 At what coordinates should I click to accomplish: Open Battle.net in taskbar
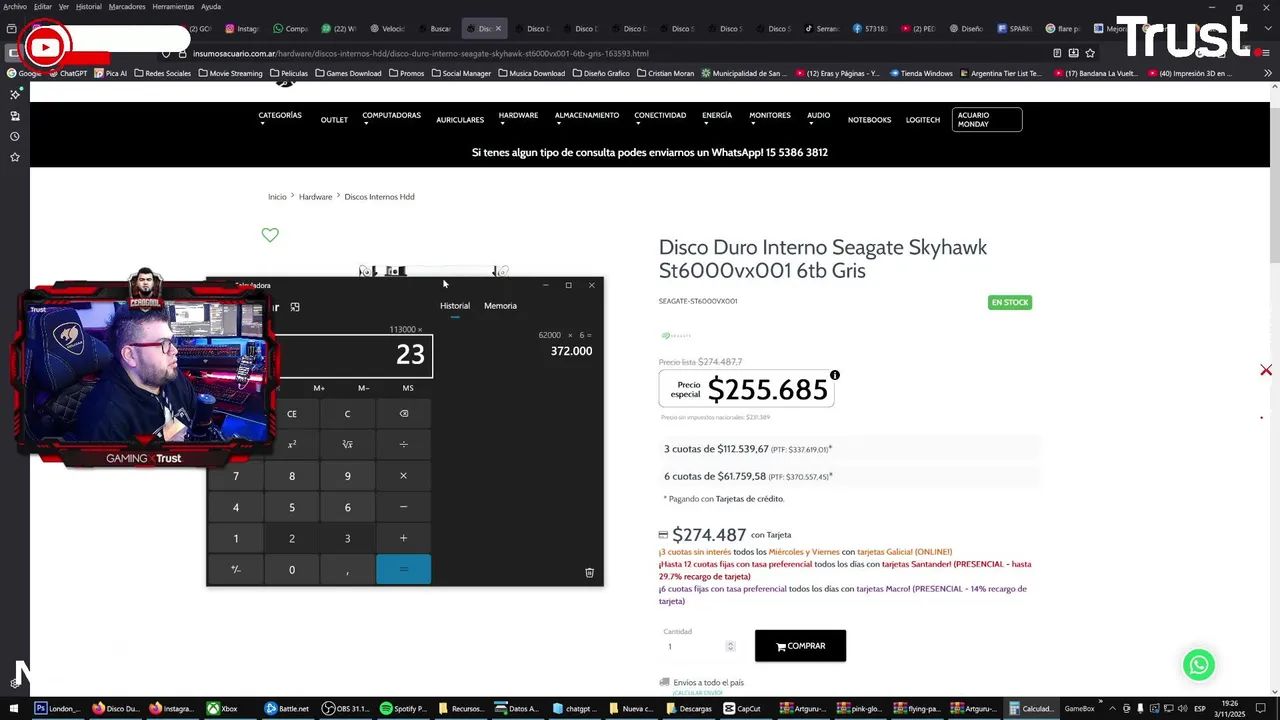287,708
